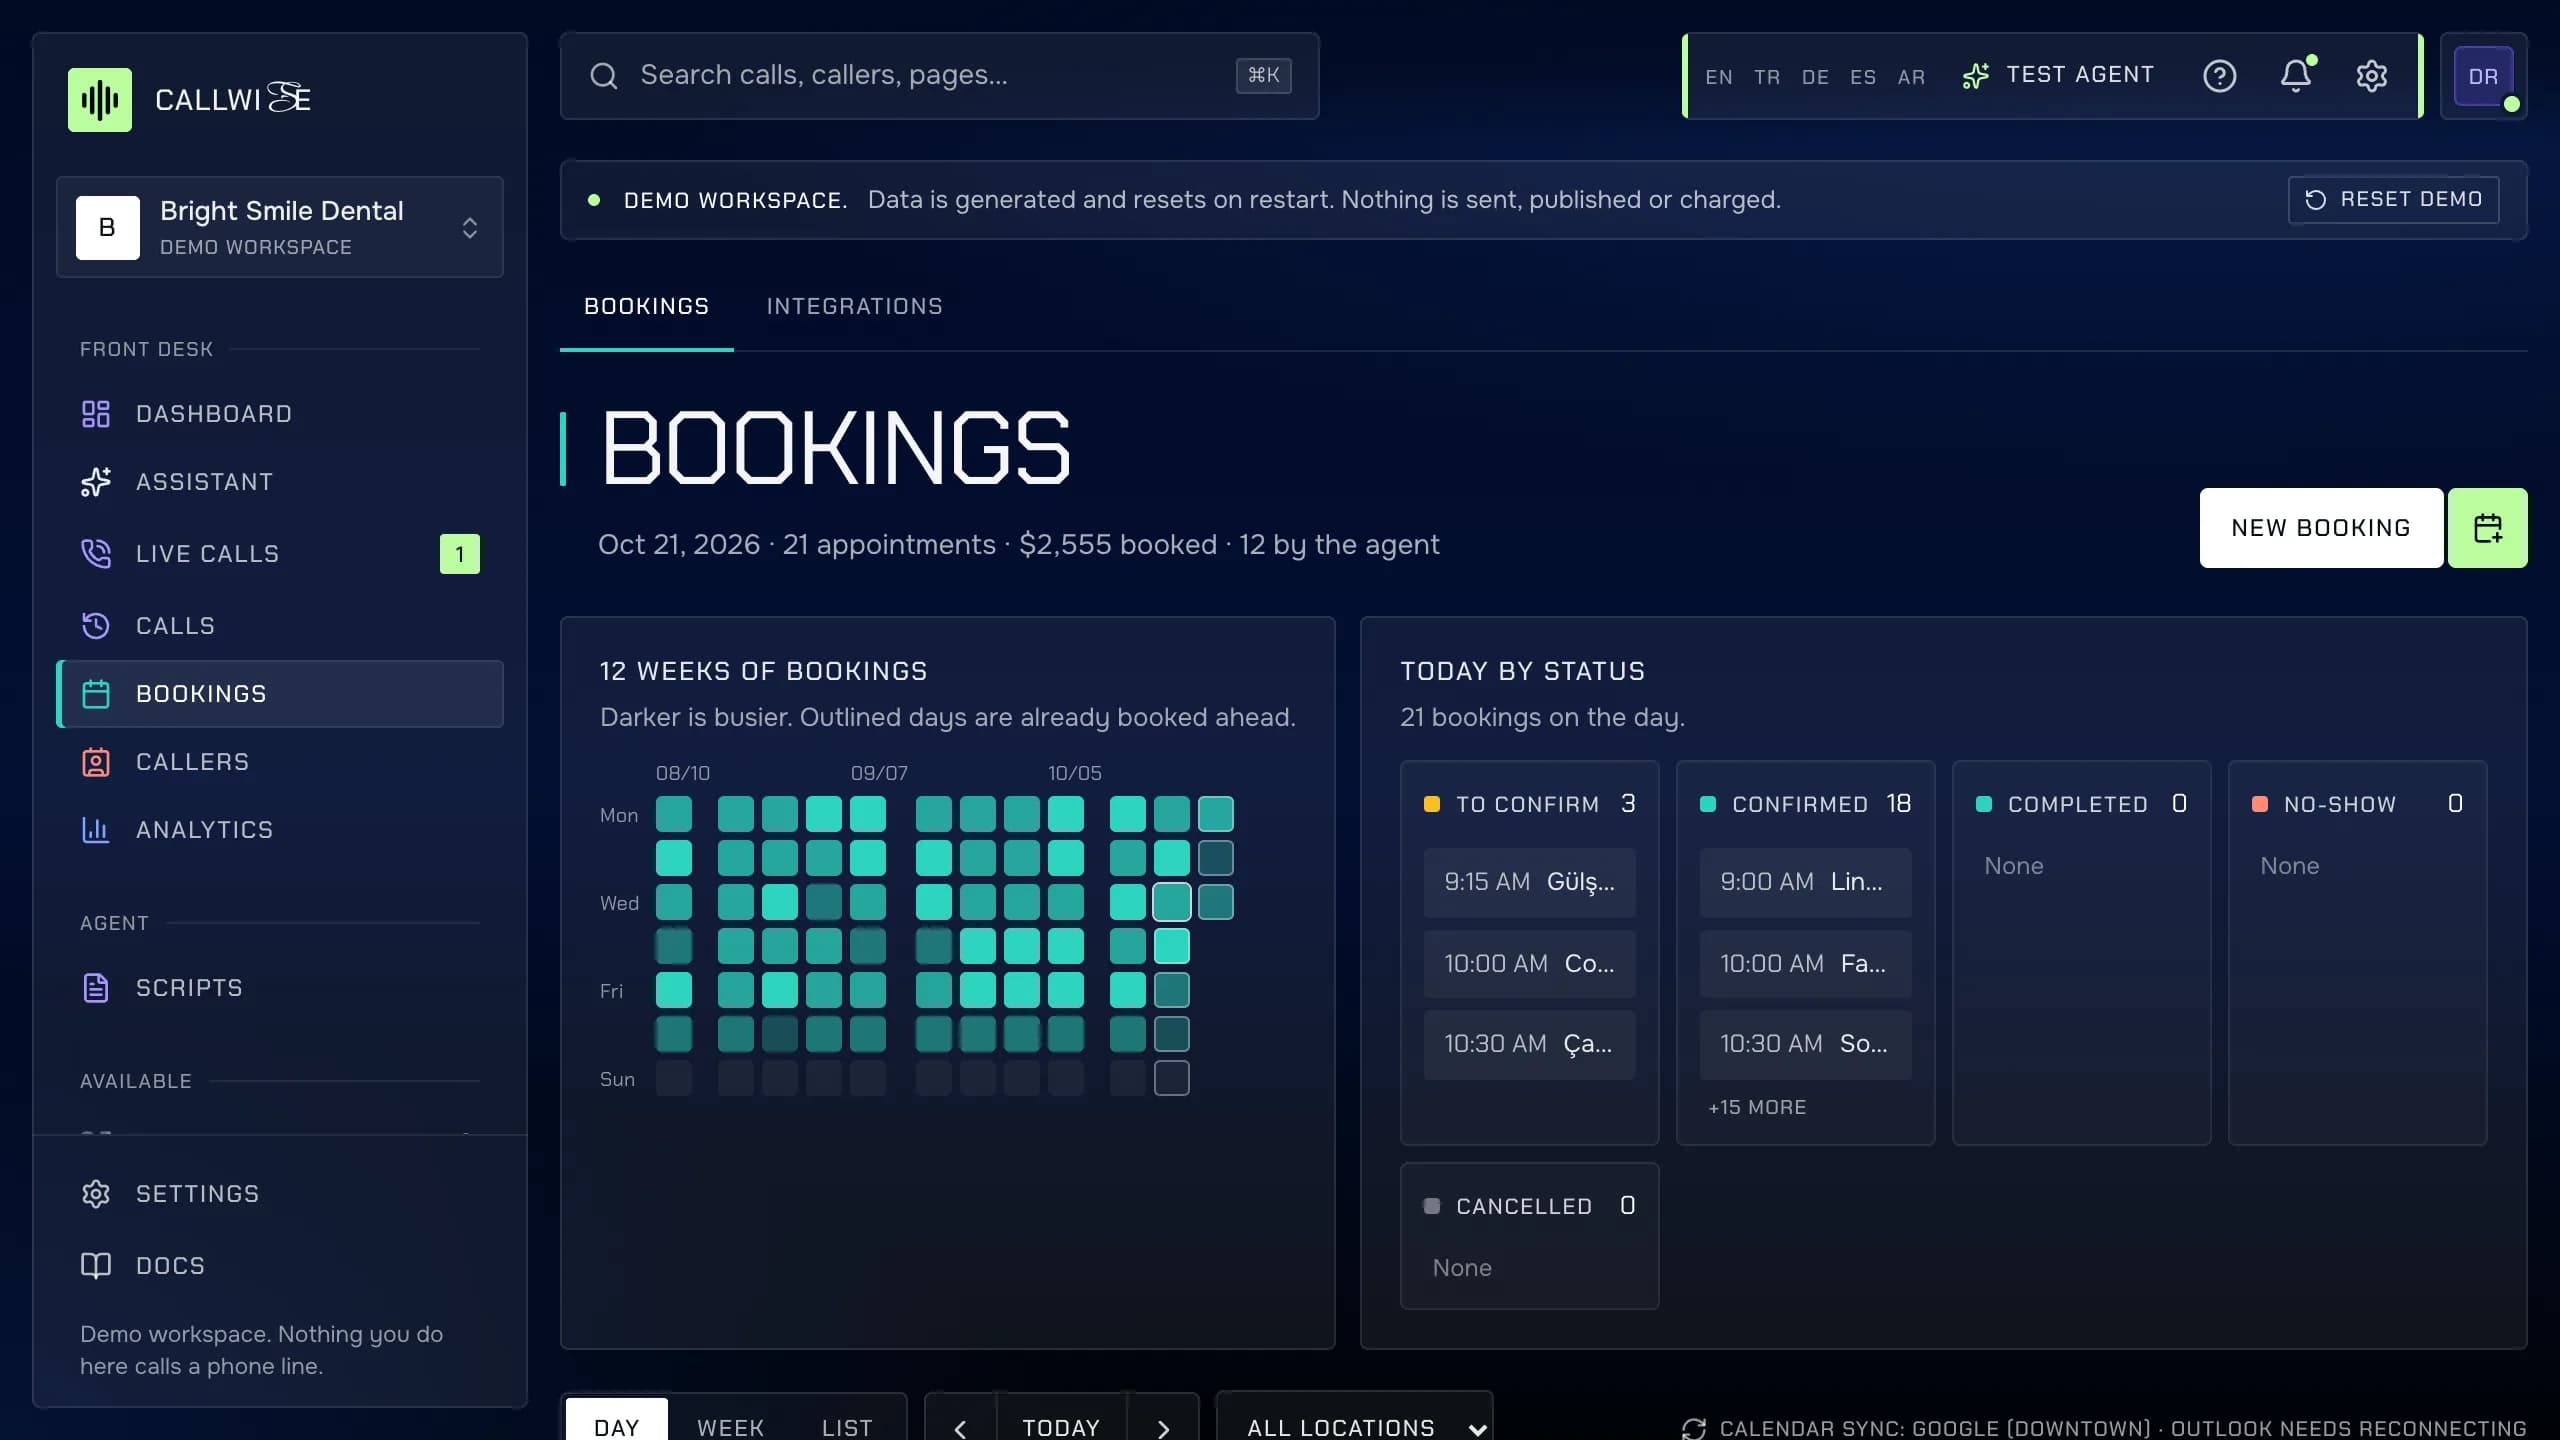Click the Live Calls badge showing 1
The image size is (2560, 1440).
tap(460, 554)
